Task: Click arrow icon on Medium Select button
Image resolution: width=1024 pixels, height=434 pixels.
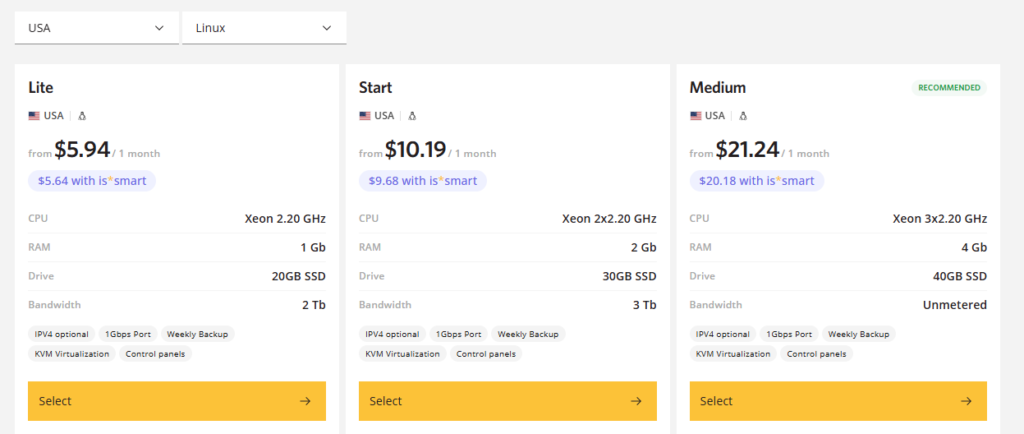Action: coord(967,401)
